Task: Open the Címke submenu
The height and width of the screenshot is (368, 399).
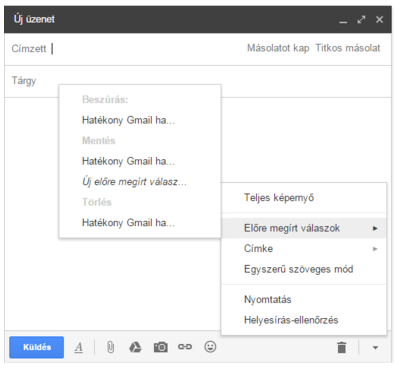Action: pos(304,249)
